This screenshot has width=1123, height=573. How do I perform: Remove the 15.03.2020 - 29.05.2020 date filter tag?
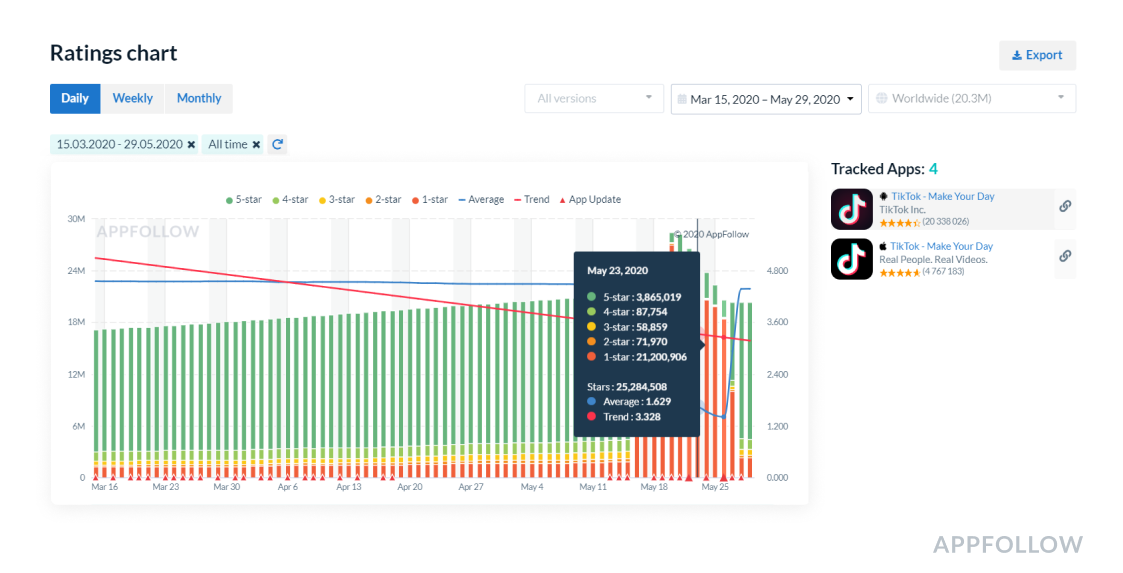click(x=192, y=145)
